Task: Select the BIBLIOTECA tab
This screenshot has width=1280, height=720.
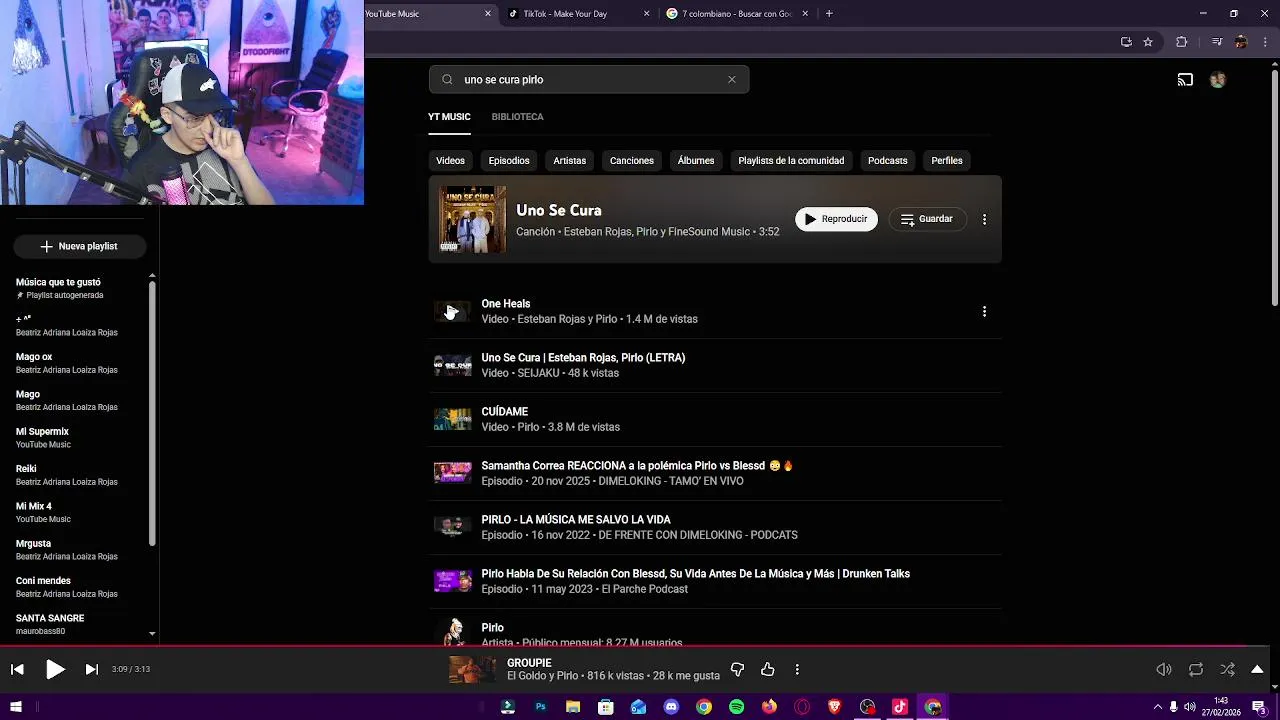Action: tap(517, 117)
